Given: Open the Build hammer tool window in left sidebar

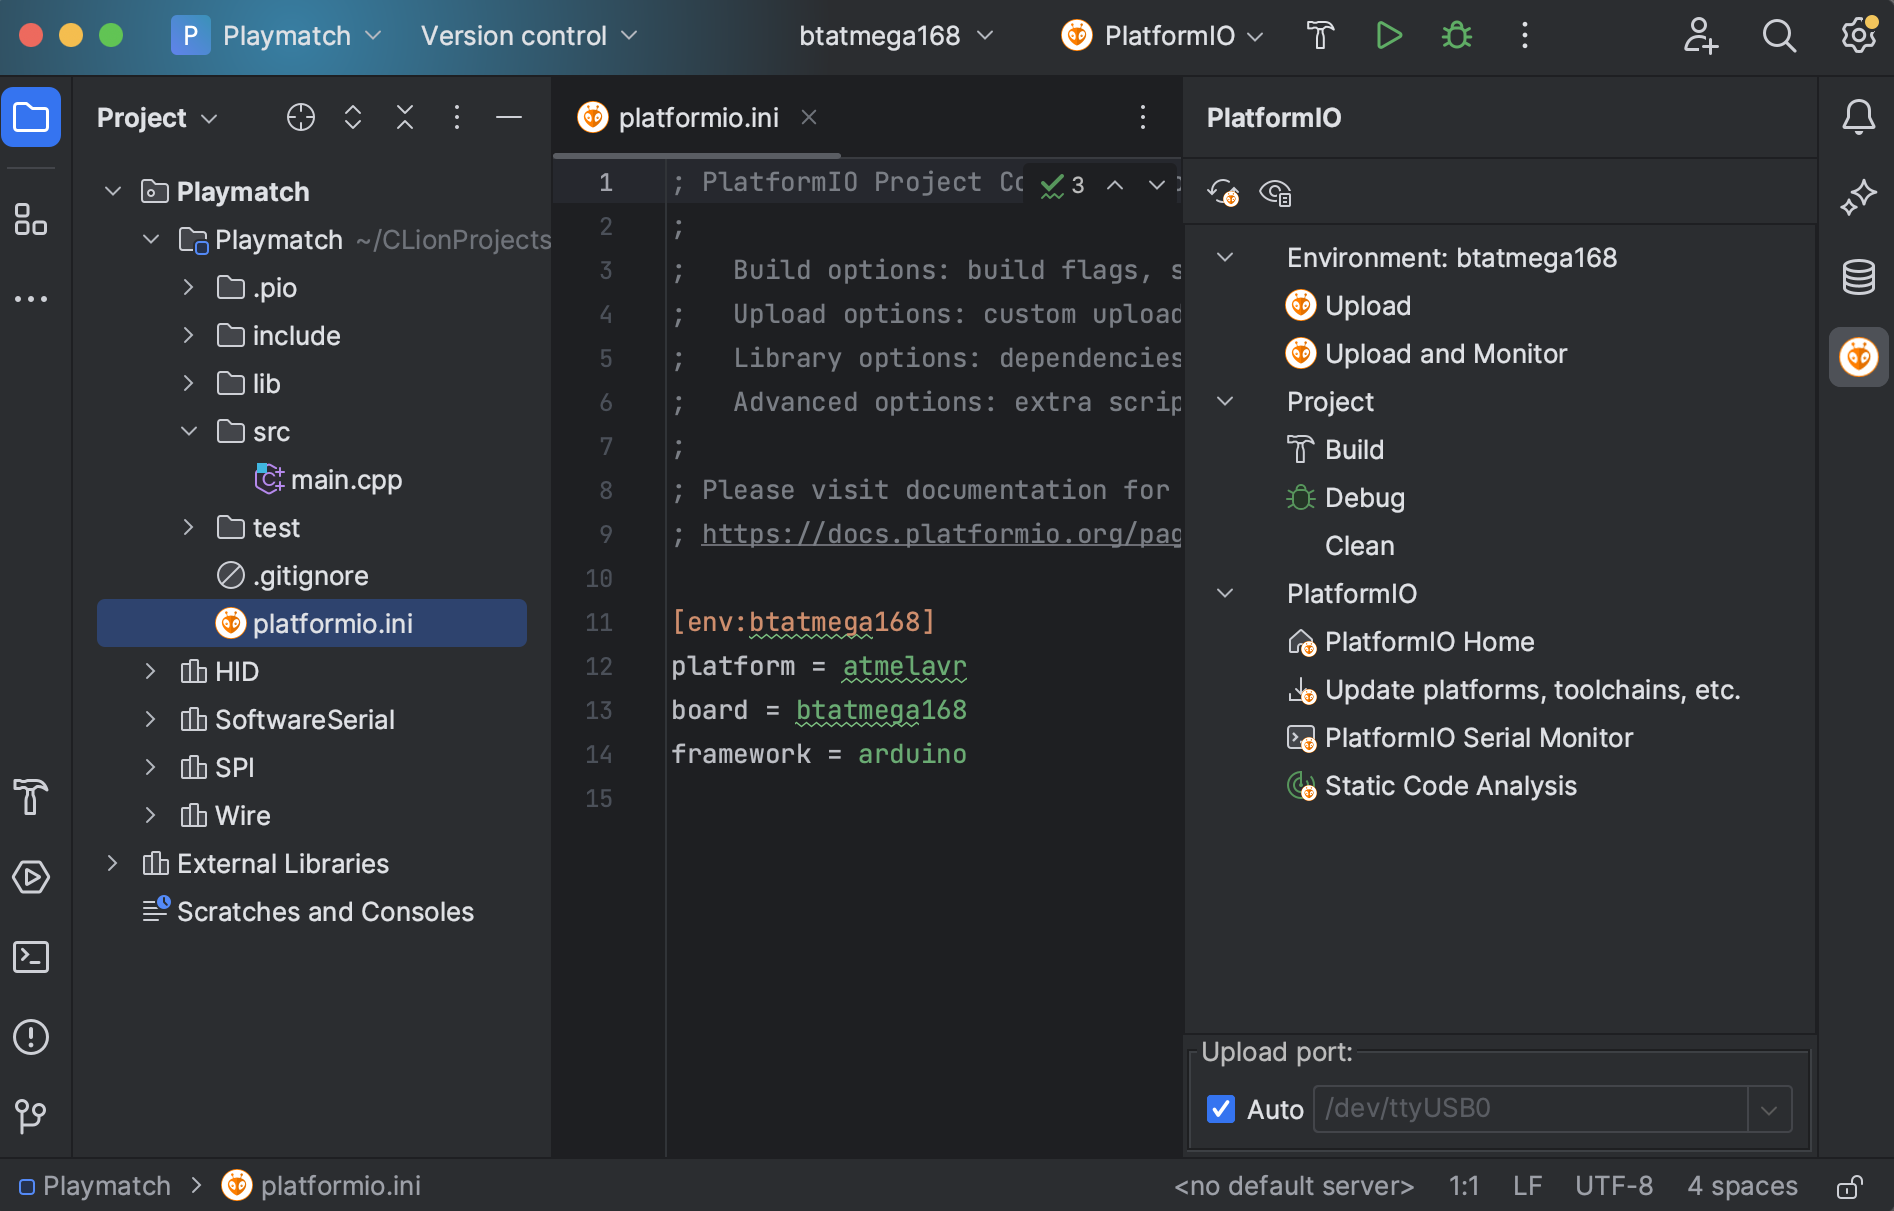Looking at the screenshot, I should tap(31, 797).
